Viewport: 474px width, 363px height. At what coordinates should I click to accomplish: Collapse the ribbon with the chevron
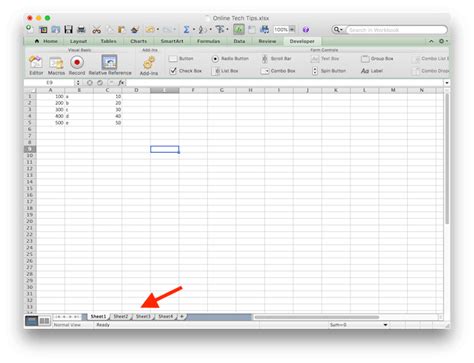tap(431, 41)
